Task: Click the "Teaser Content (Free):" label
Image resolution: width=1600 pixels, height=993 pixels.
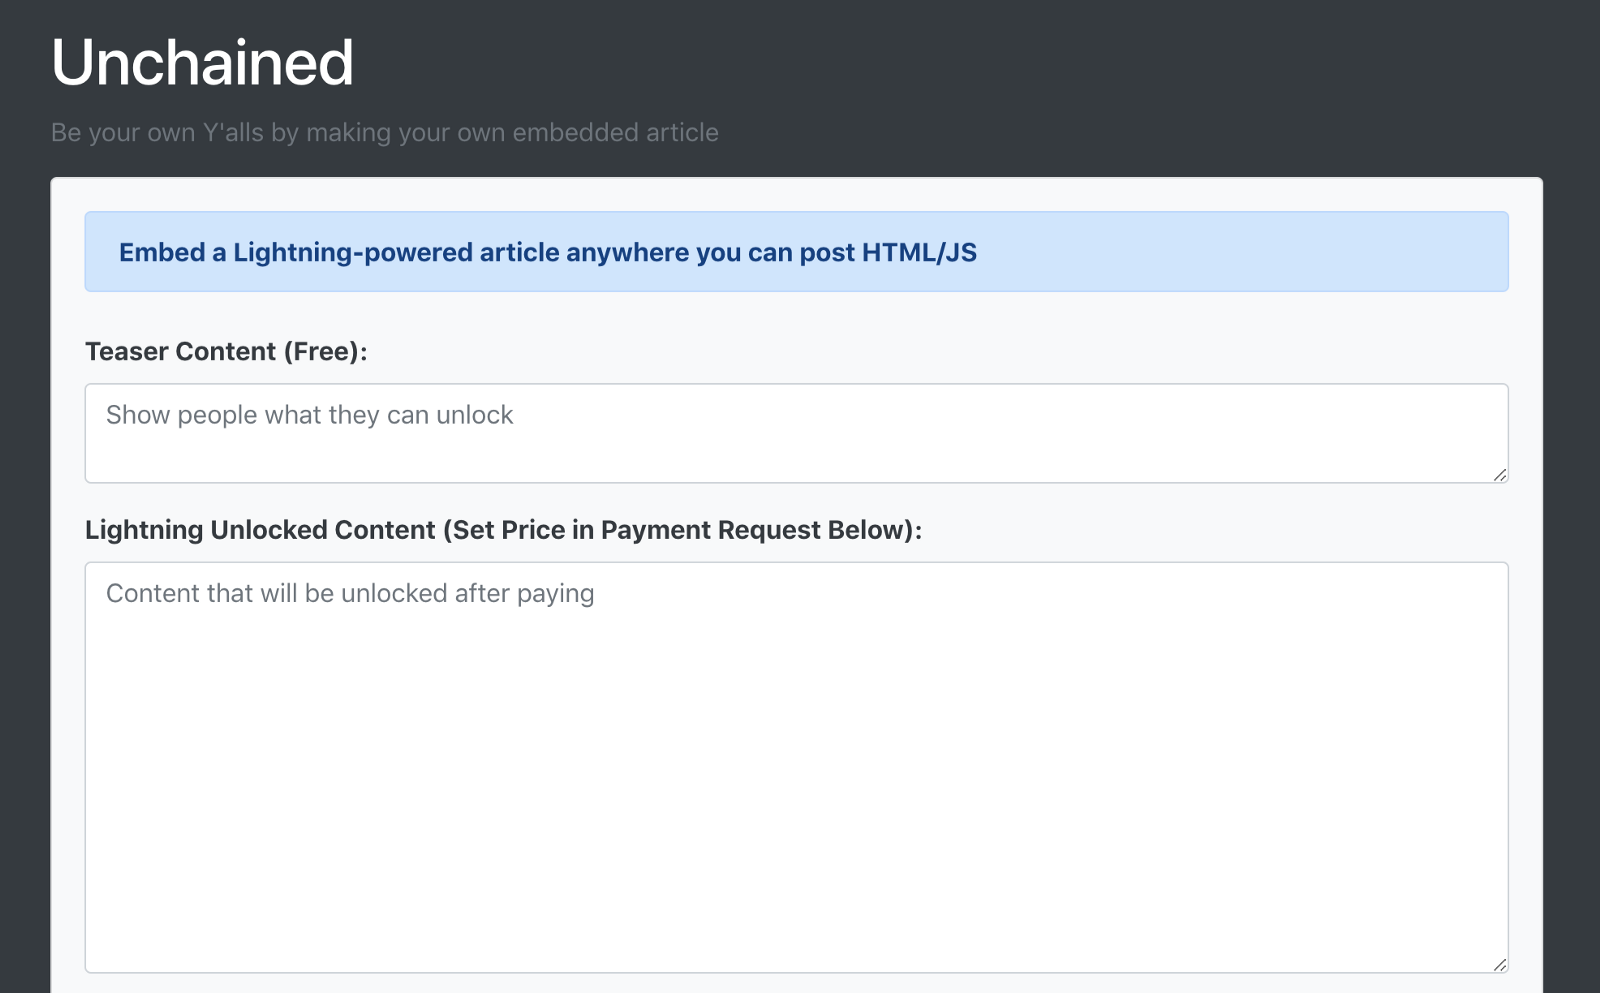Action: click(x=226, y=352)
